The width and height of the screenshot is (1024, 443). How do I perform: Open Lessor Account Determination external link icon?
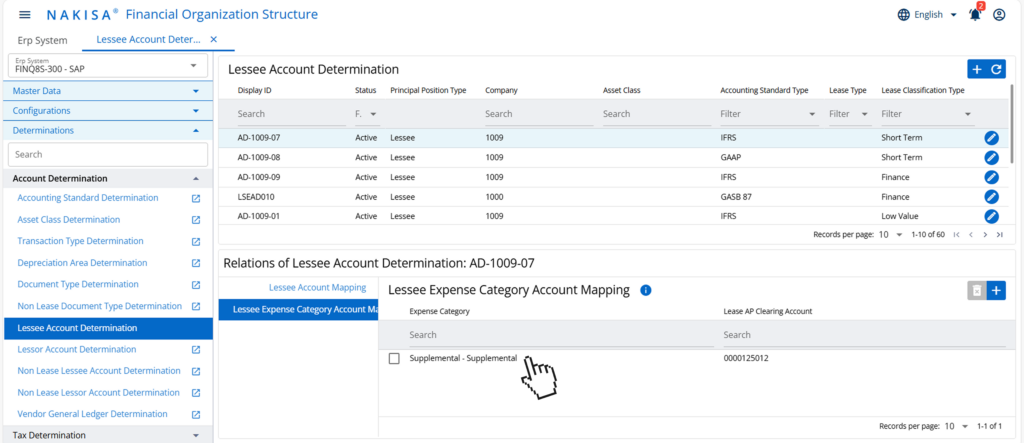coord(195,350)
